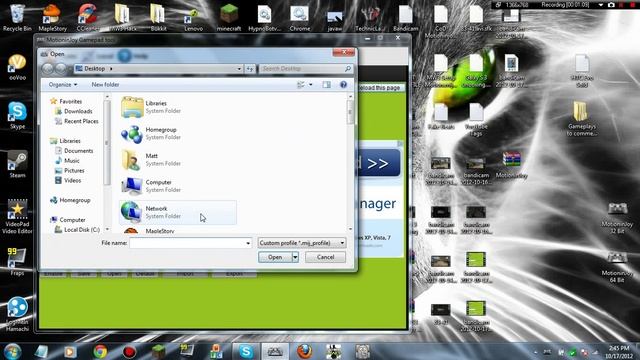Expand the Desktop breadcrumb arrow
This screenshot has width=640, height=360.
point(111,69)
